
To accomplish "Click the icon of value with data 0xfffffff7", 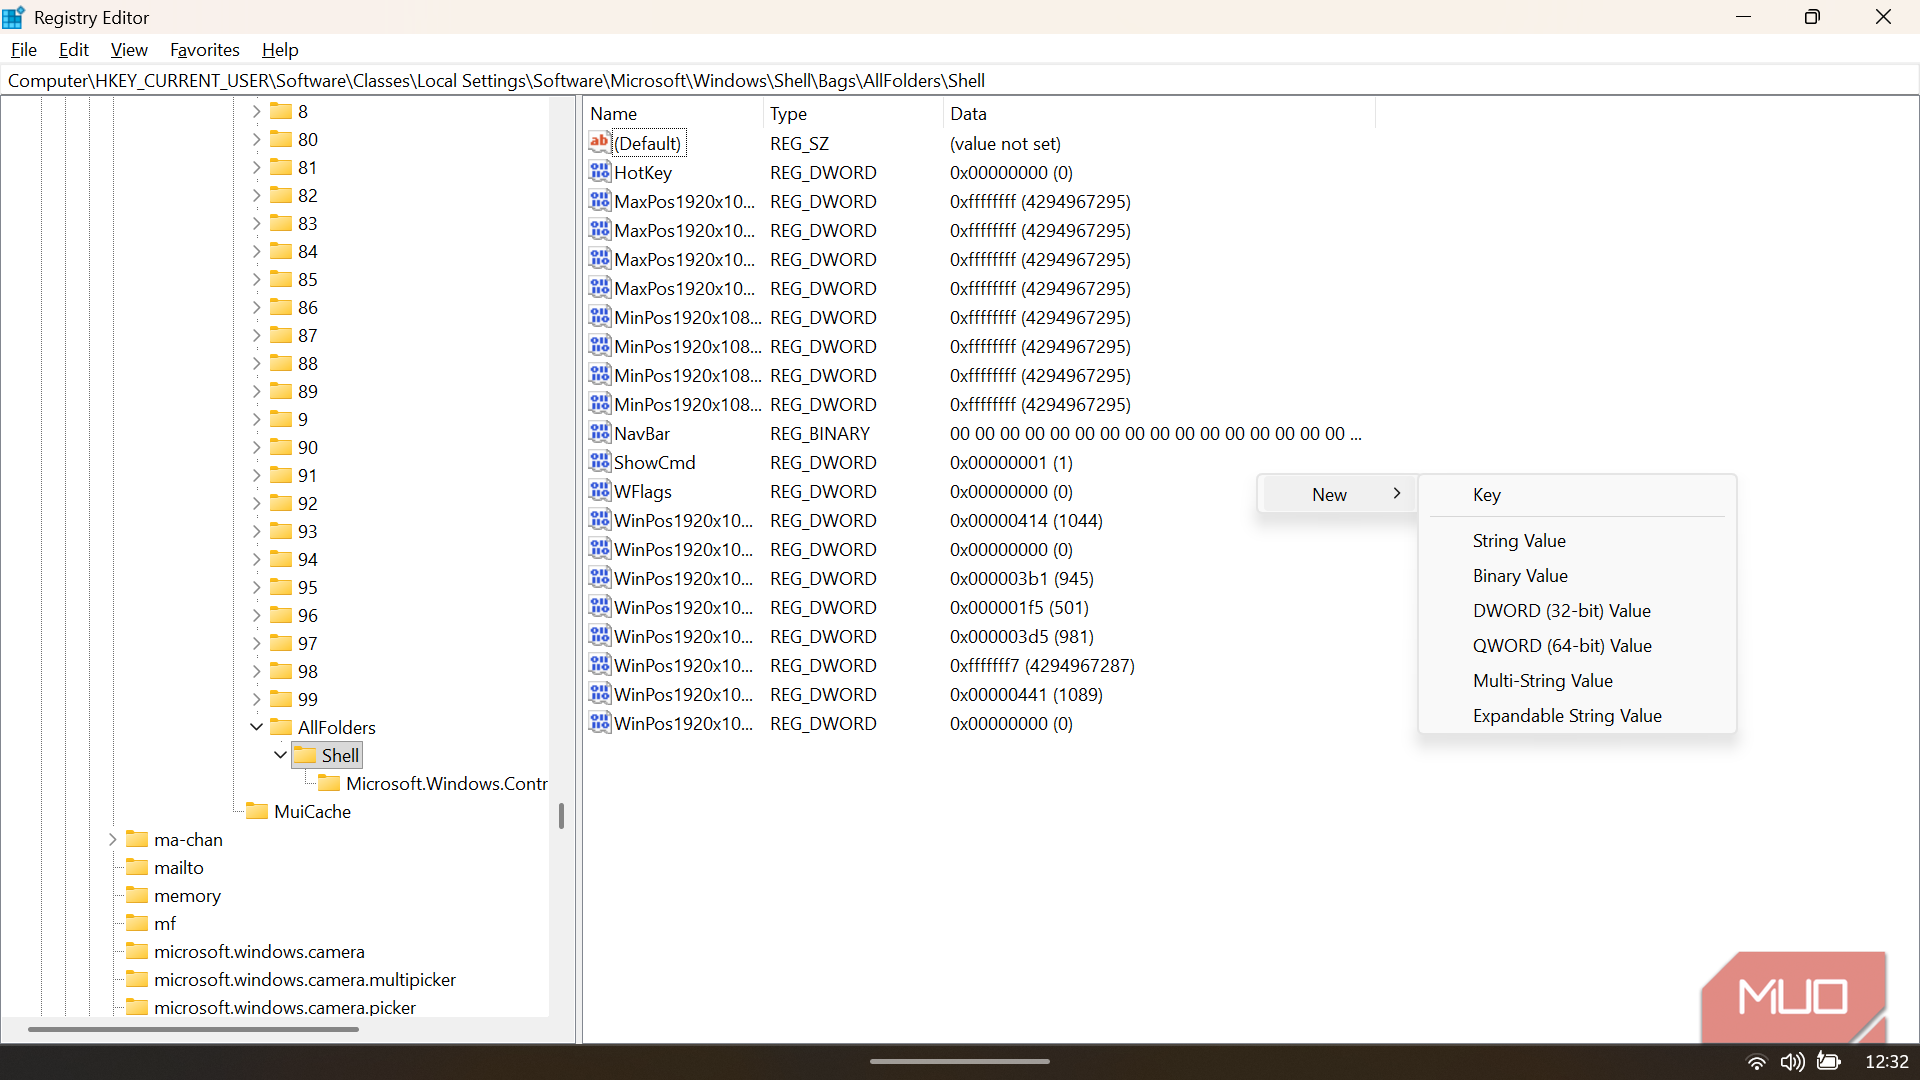I will pos(600,665).
